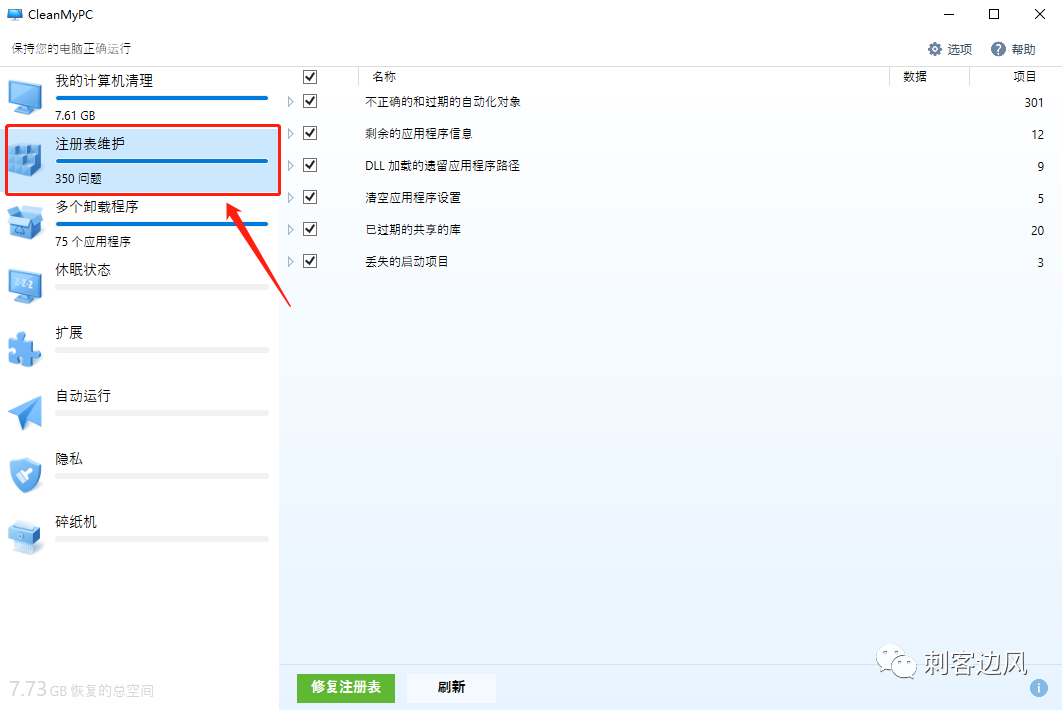Click the 数据 column header
The image size is (1062, 710).
coord(915,77)
